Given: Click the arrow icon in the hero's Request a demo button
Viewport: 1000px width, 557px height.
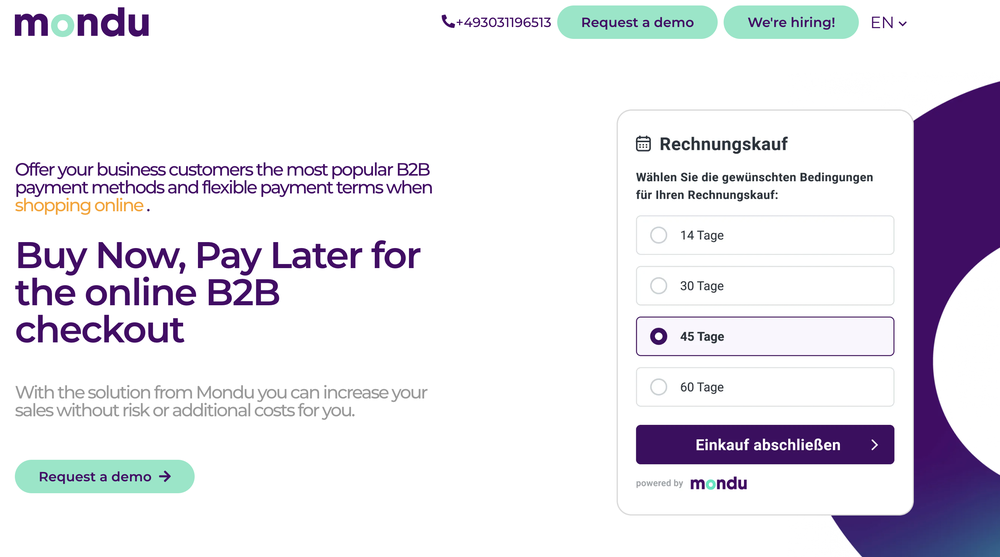Looking at the screenshot, I should click(165, 477).
